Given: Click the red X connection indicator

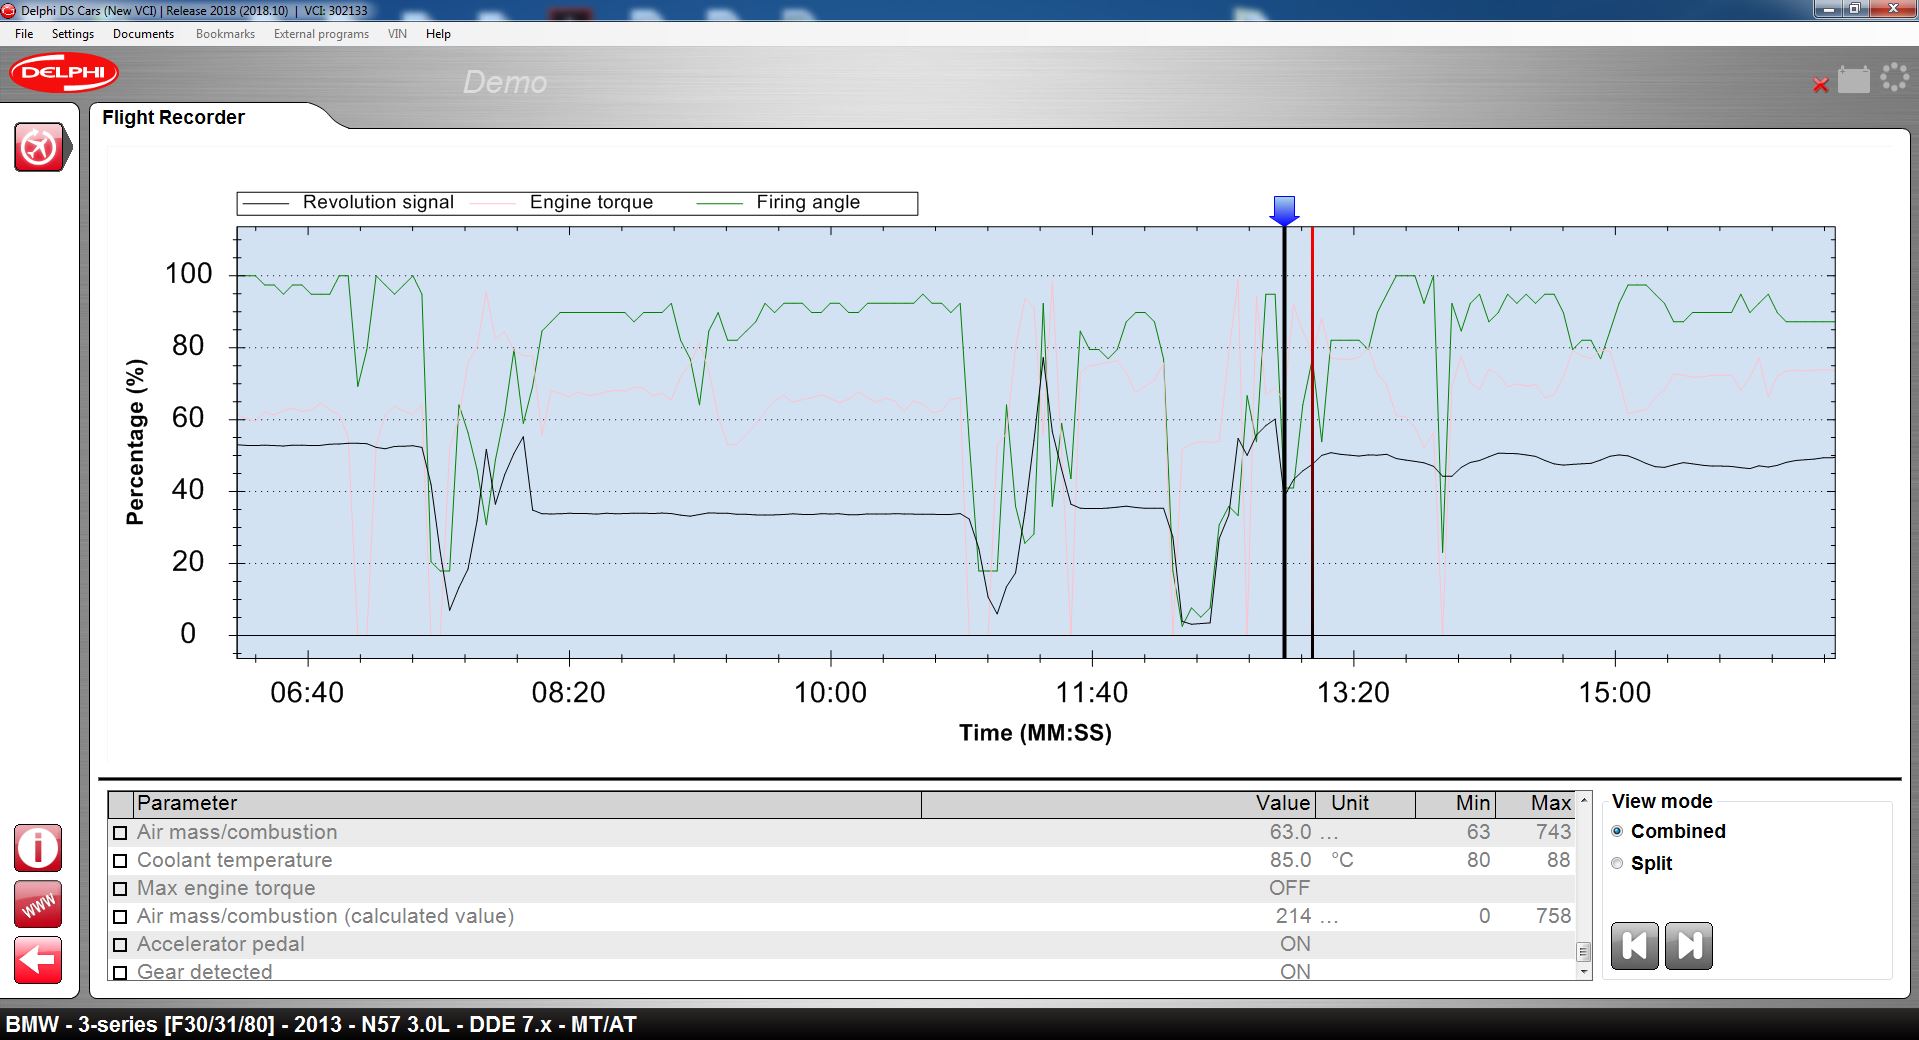Looking at the screenshot, I should [1820, 85].
